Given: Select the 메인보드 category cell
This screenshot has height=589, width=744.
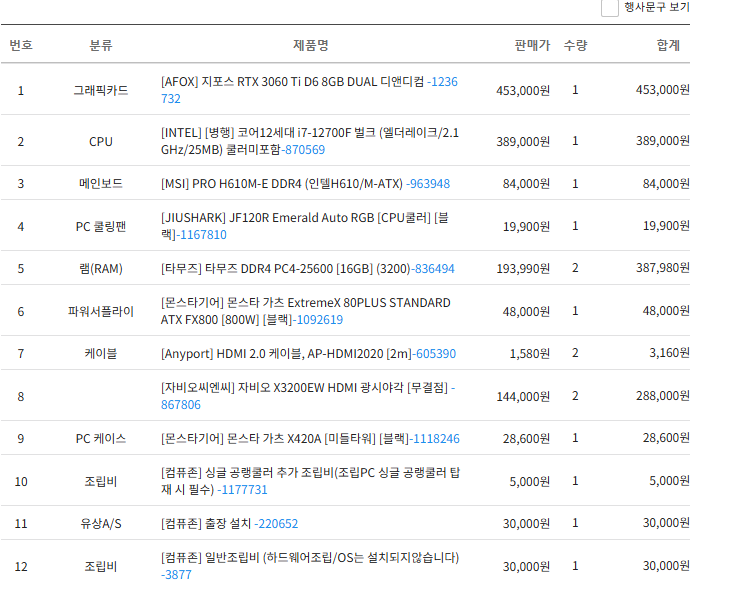Looking at the screenshot, I should (x=101, y=184).
